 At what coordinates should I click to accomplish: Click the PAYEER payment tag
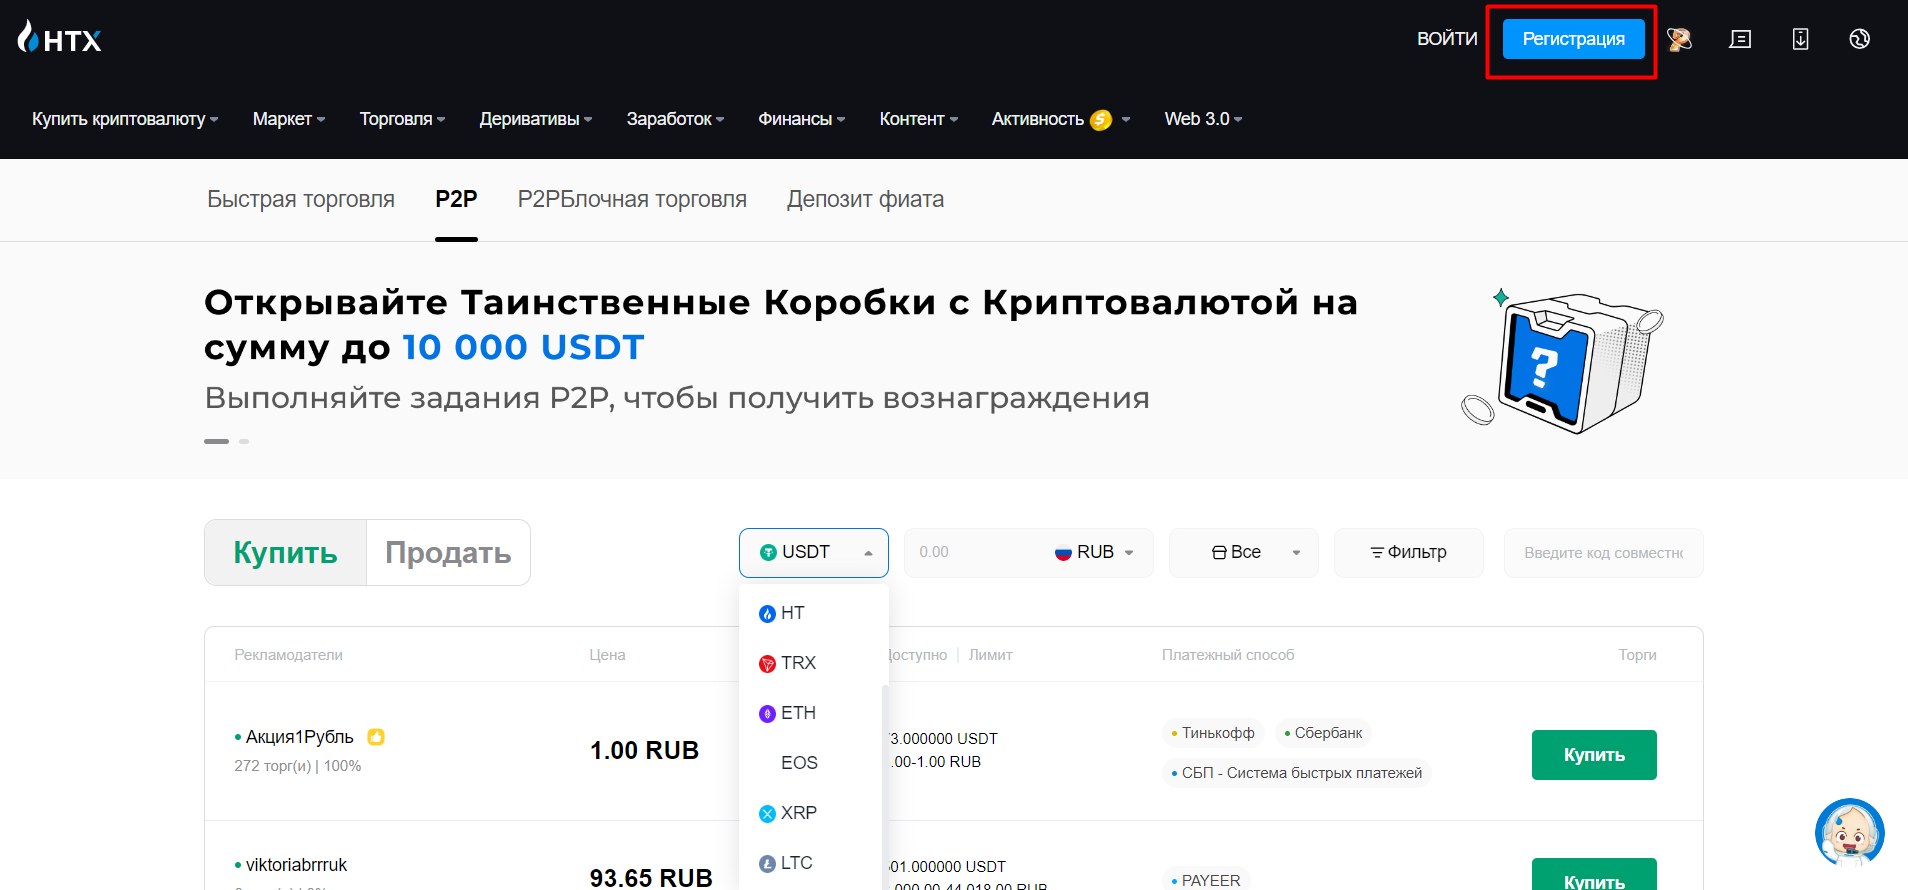click(x=1206, y=880)
